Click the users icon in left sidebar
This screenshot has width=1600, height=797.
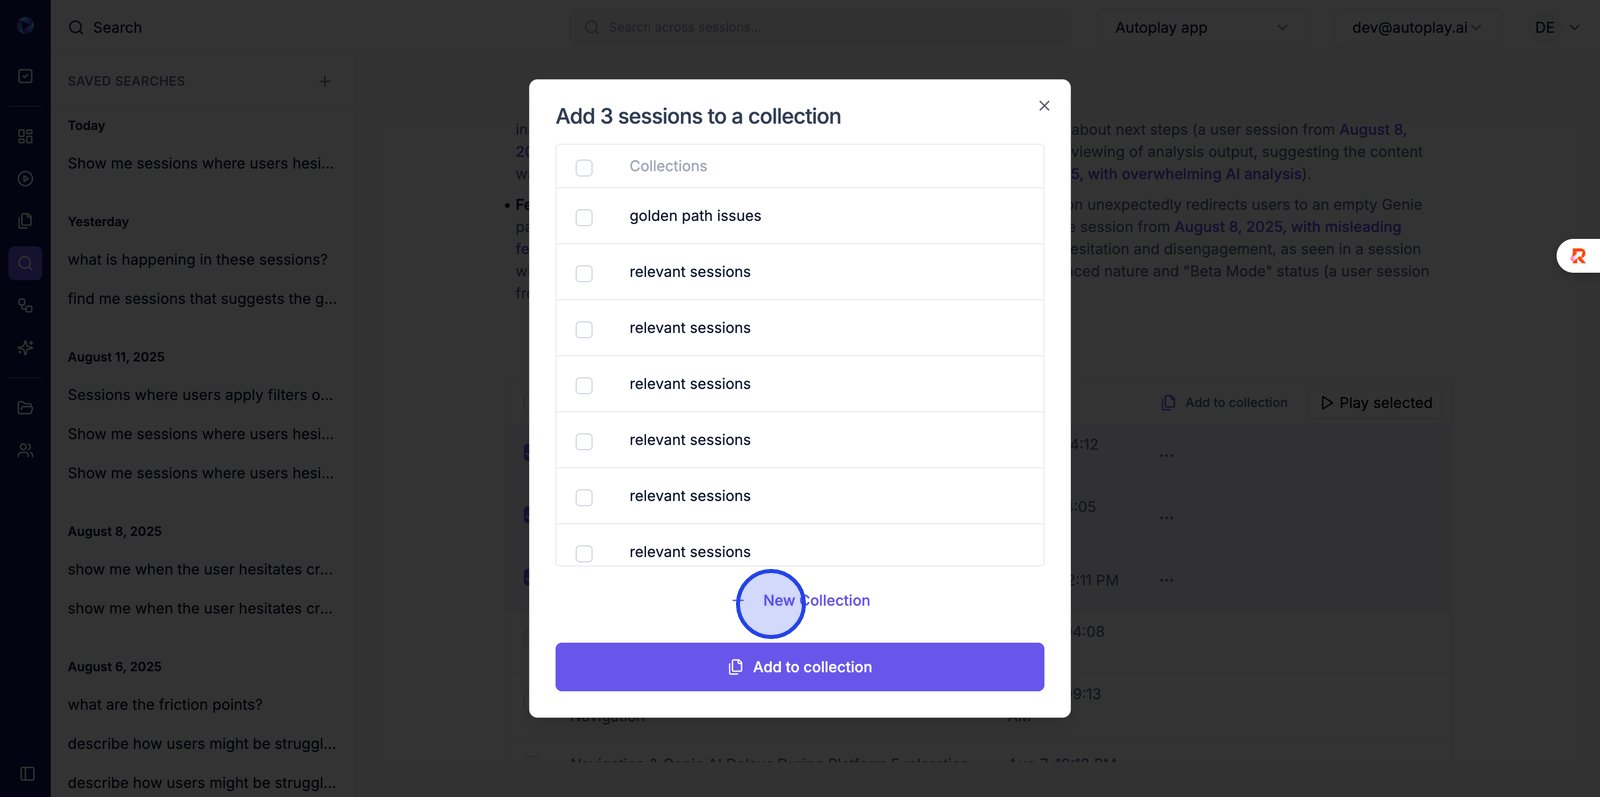pyautogui.click(x=26, y=451)
